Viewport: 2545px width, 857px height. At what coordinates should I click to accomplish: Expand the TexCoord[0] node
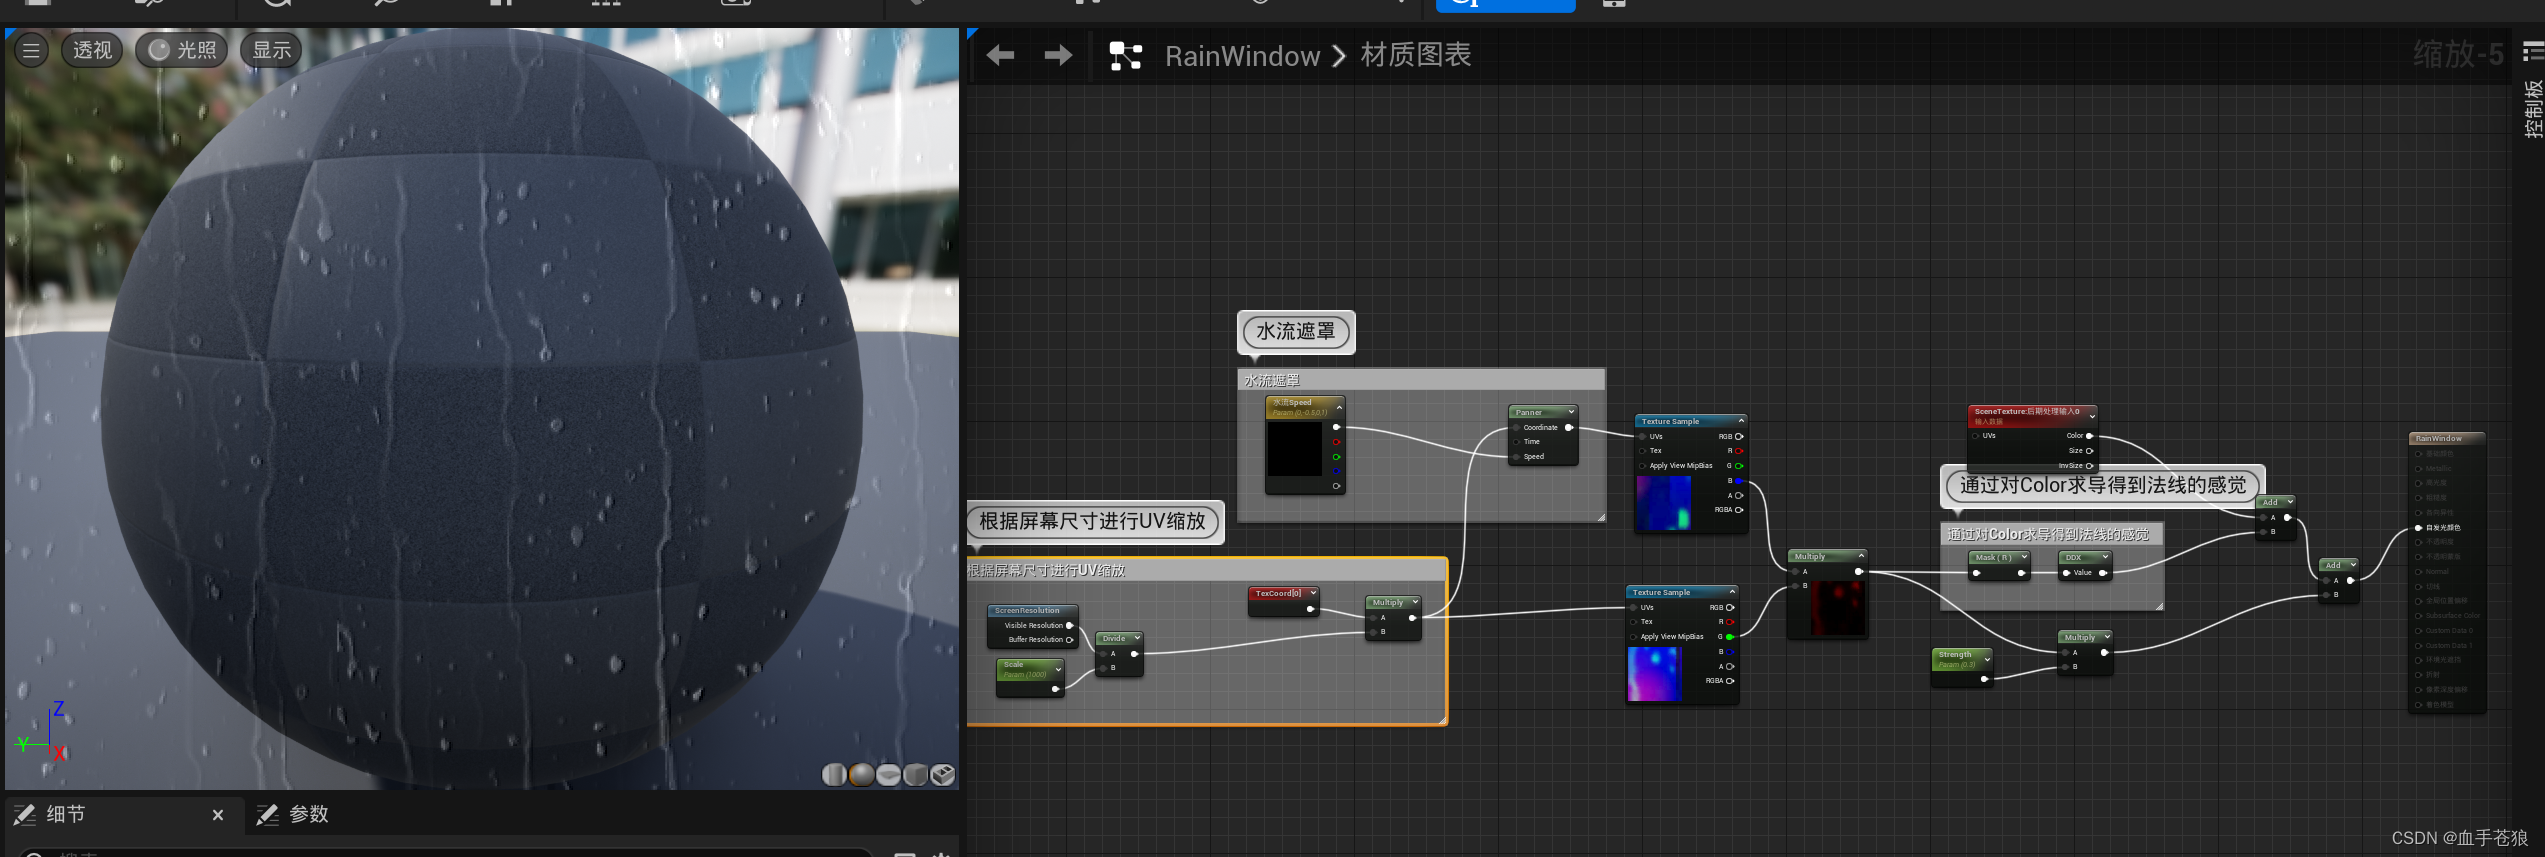click(x=1313, y=593)
